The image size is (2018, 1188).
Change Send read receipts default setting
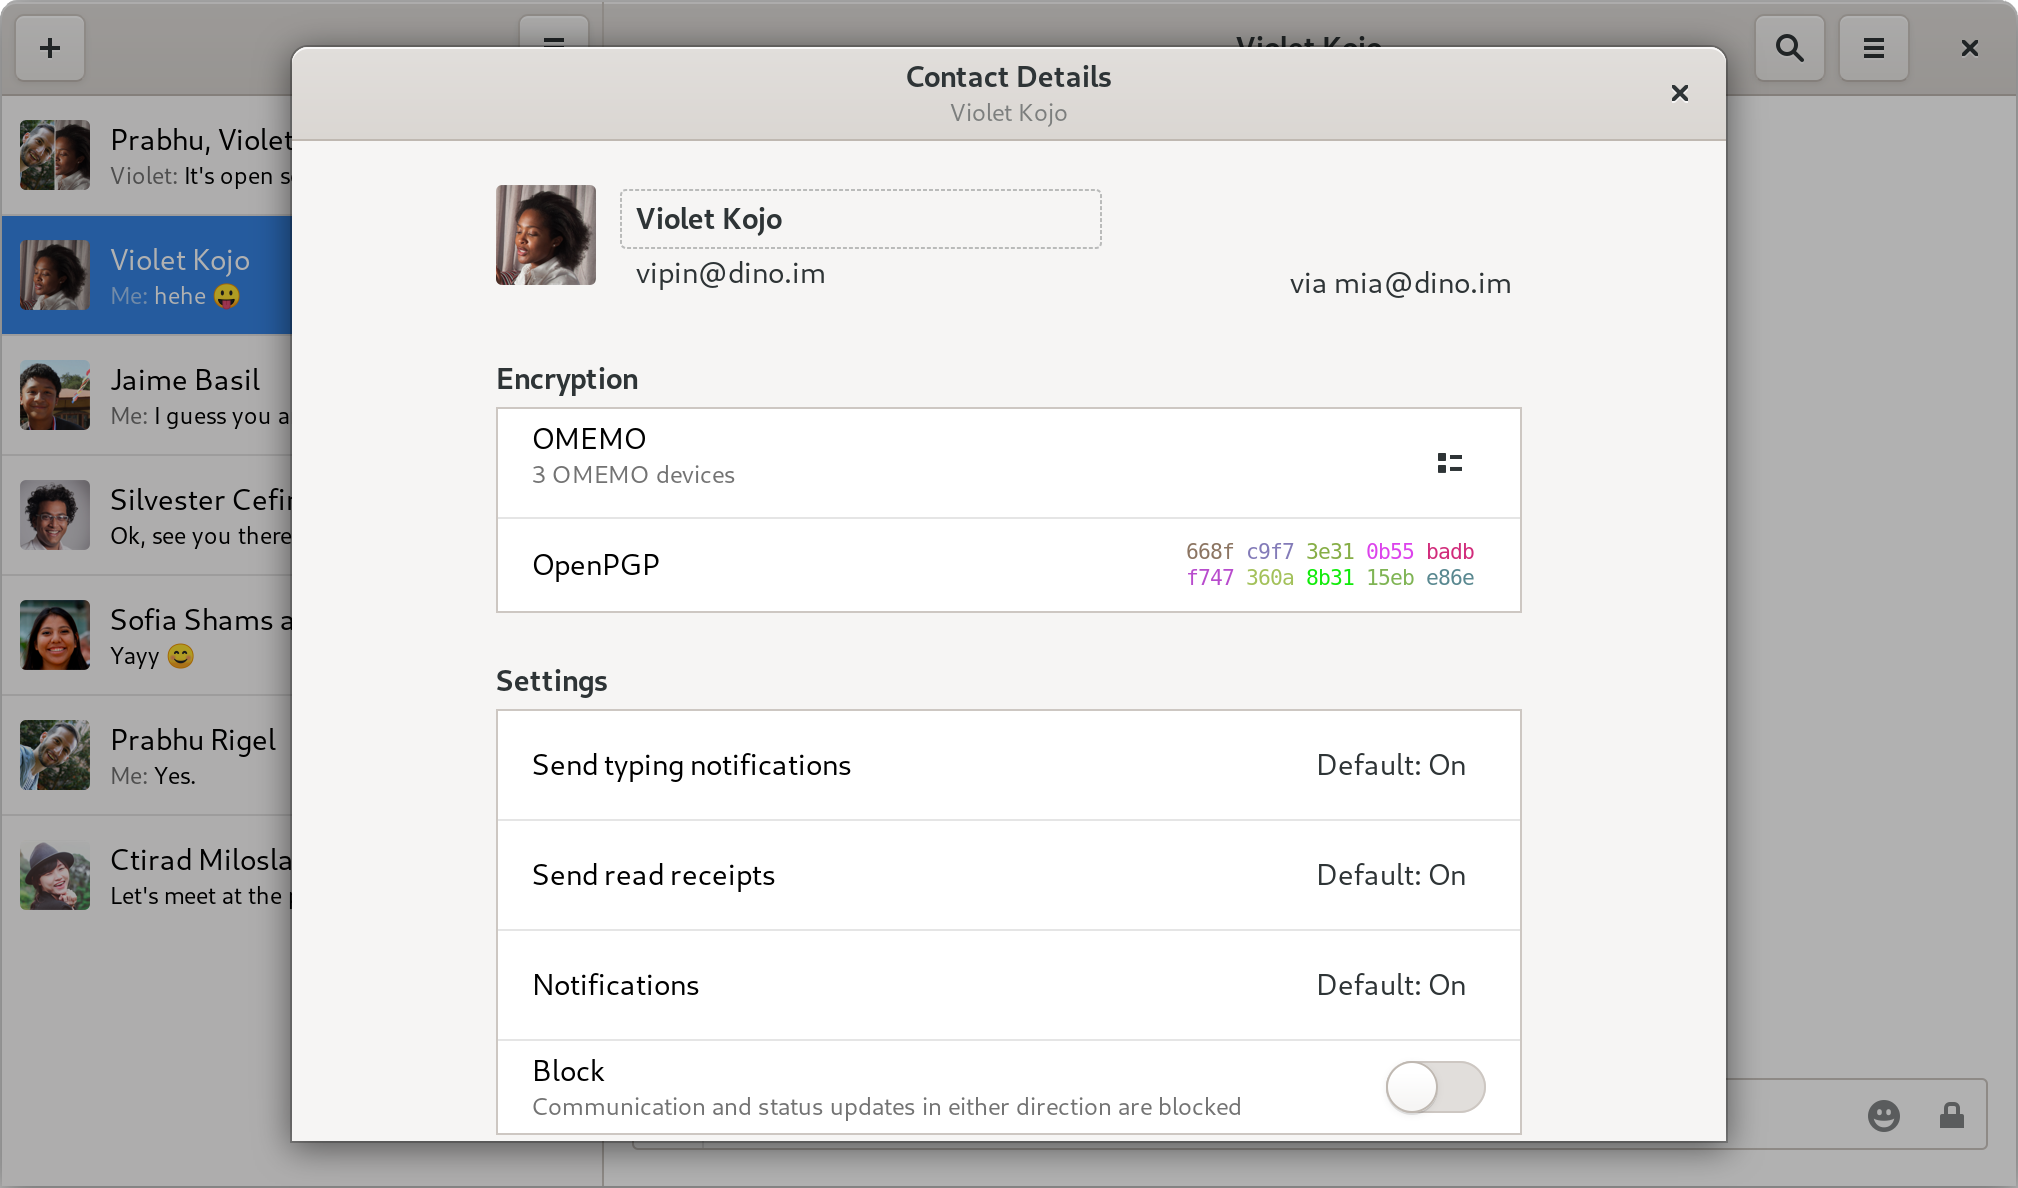[x=1390, y=875]
